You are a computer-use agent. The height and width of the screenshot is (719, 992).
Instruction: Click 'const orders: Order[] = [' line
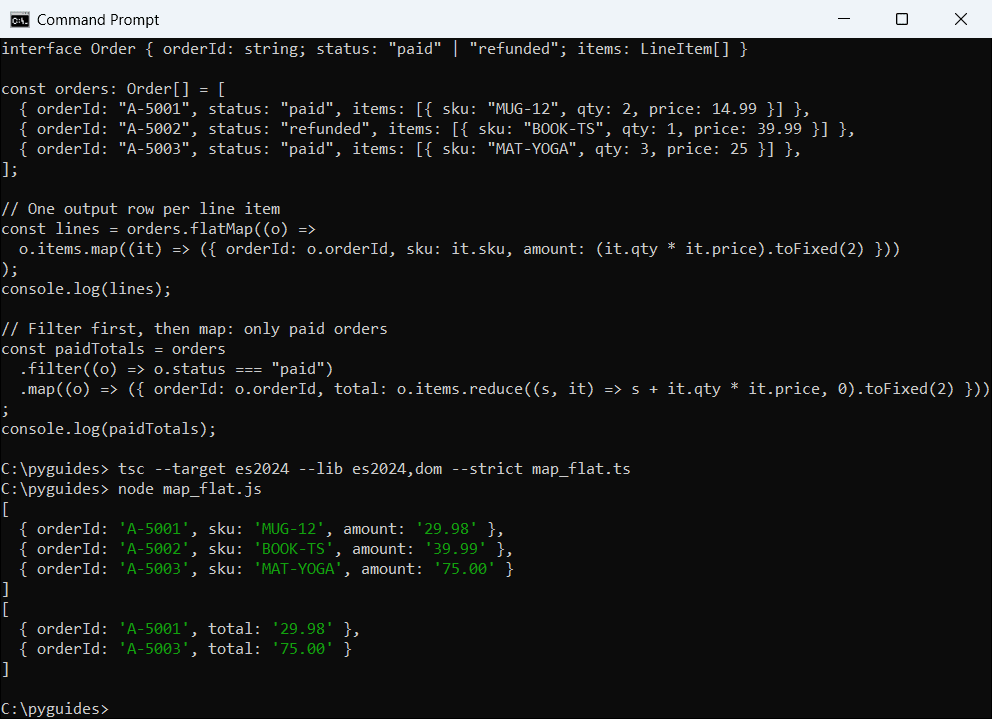[113, 89]
